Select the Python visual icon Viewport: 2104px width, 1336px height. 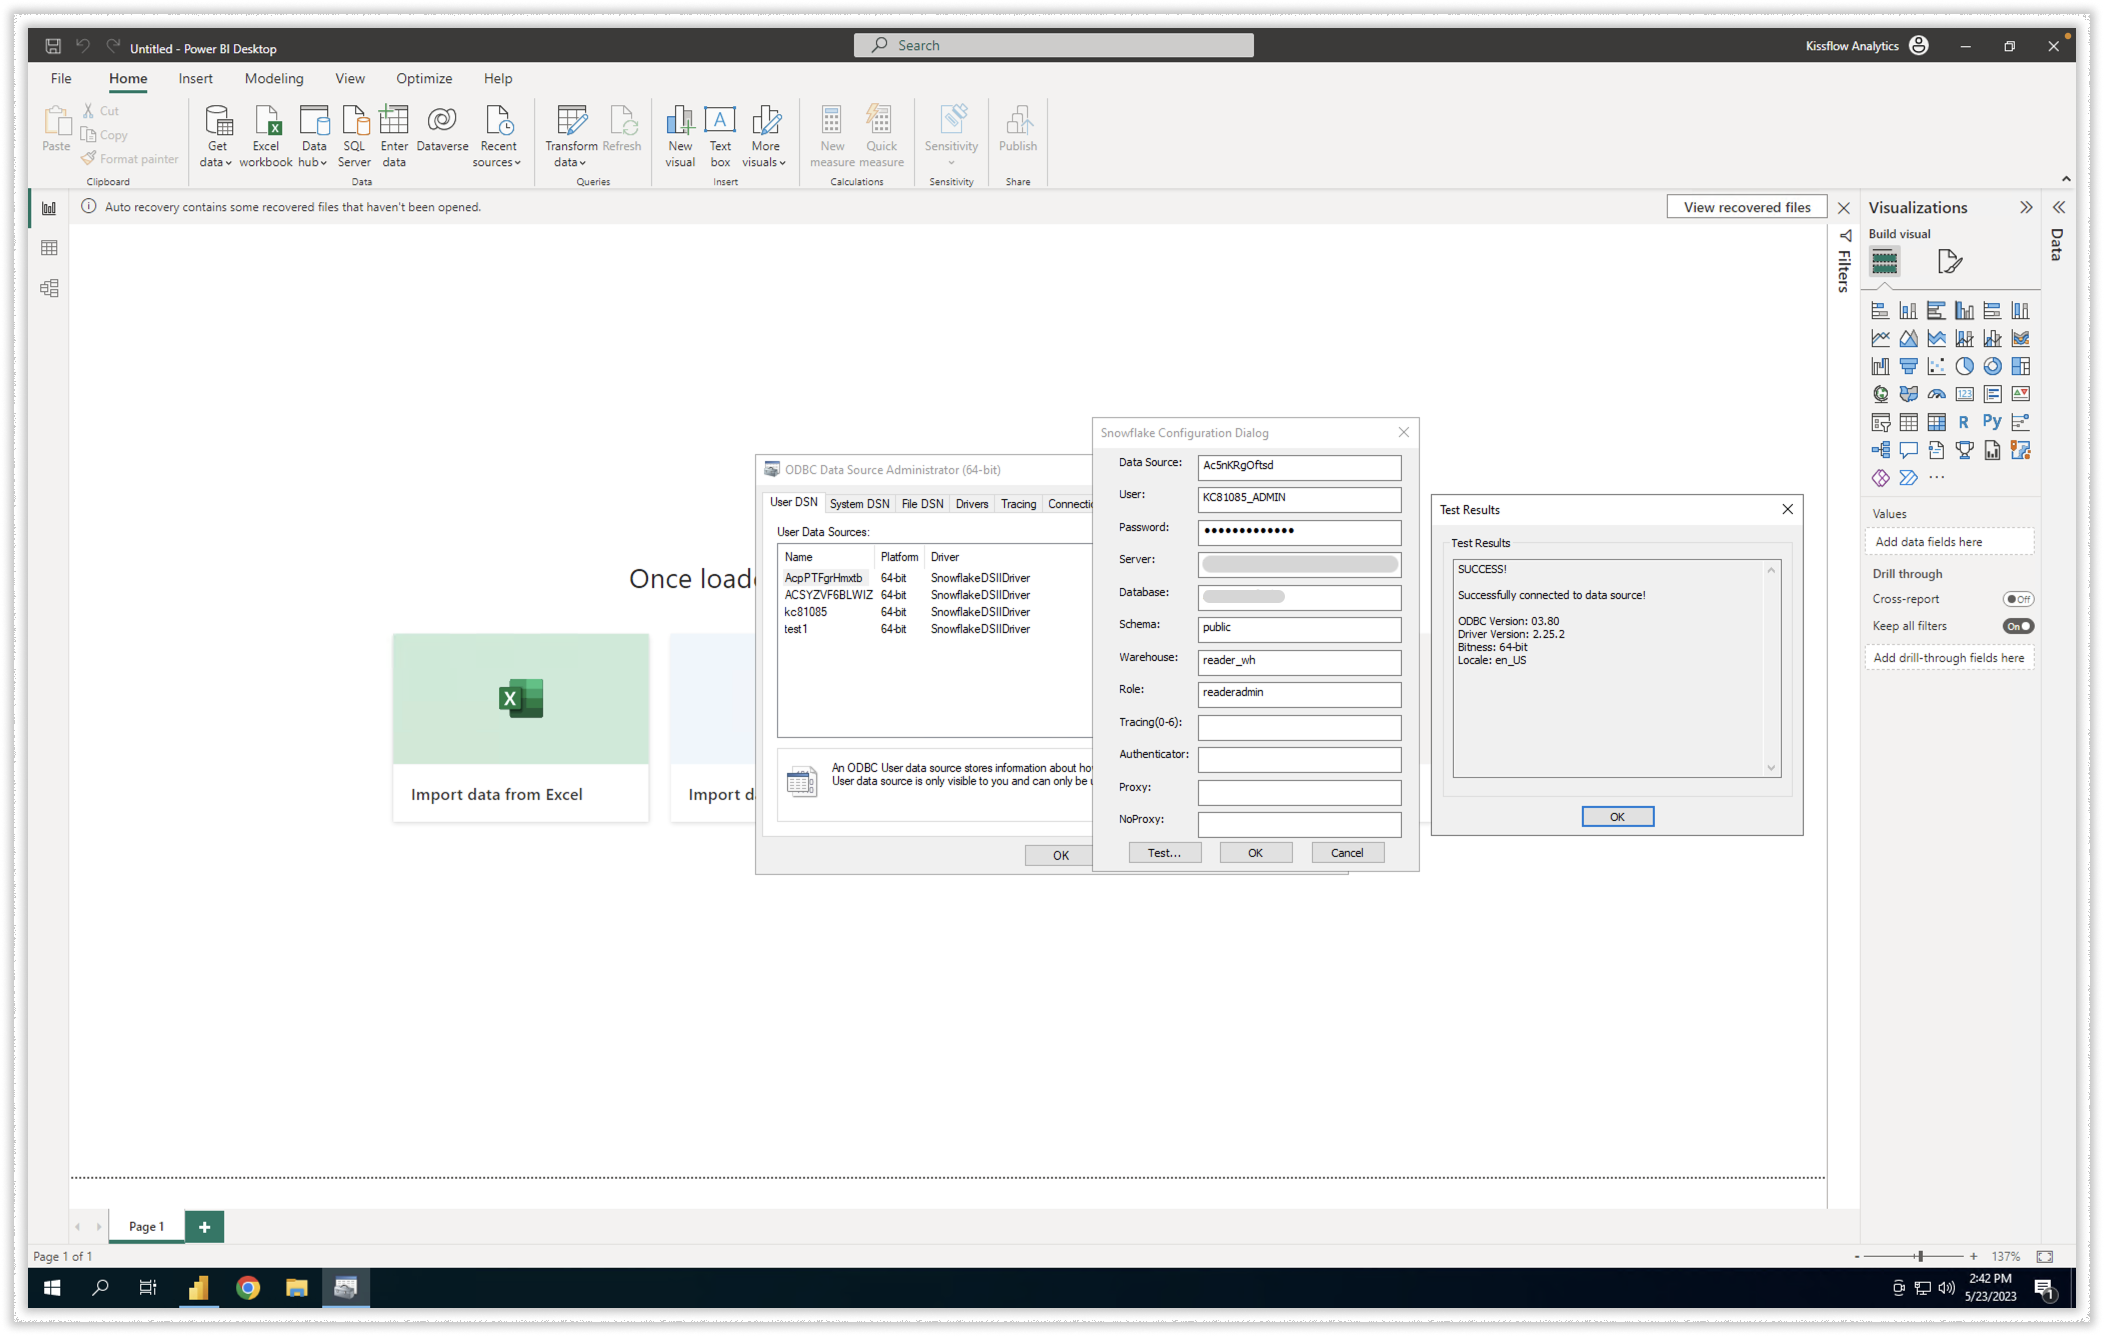[1992, 422]
